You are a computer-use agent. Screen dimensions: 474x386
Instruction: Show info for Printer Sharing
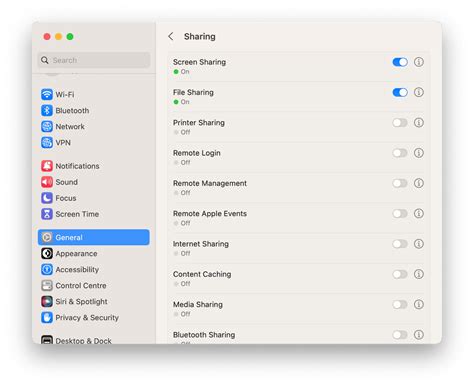point(419,123)
